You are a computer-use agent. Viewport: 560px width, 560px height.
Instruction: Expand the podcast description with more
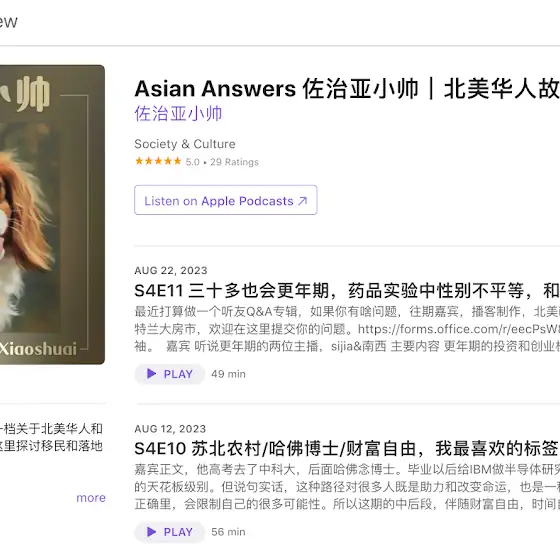(x=91, y=498)
